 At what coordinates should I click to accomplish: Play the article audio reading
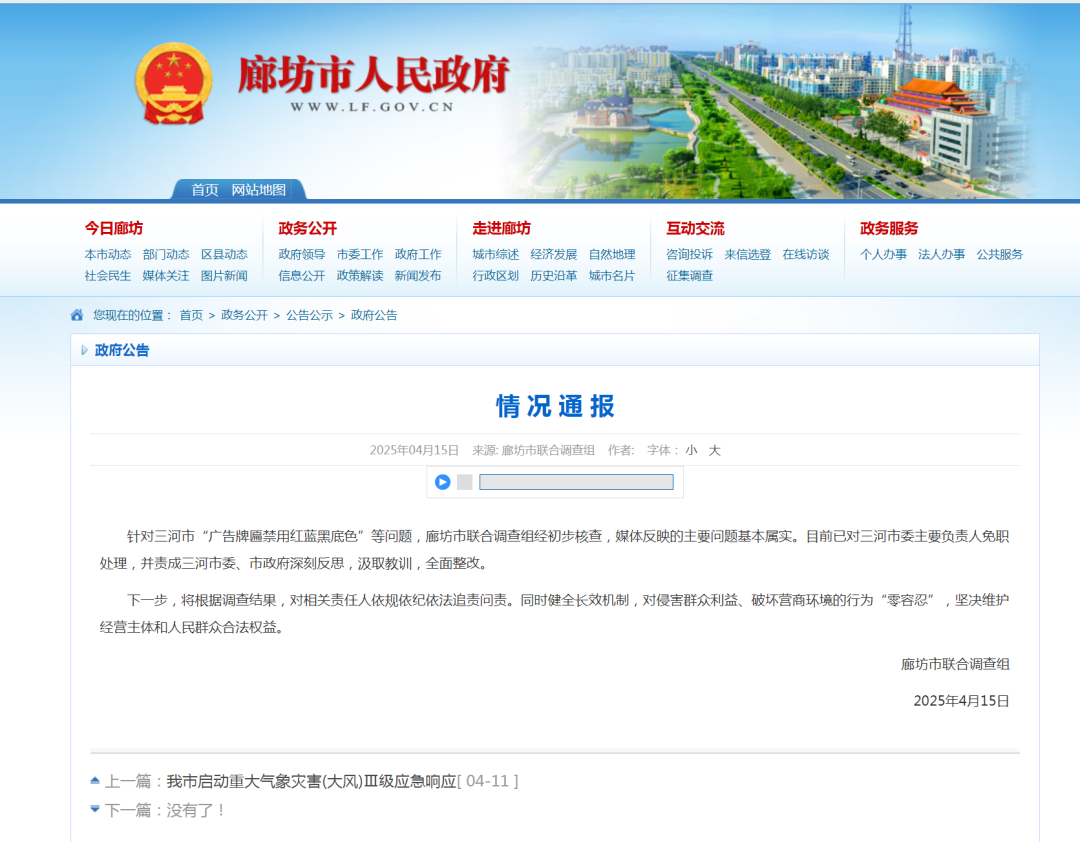click(x=442, y=482)
